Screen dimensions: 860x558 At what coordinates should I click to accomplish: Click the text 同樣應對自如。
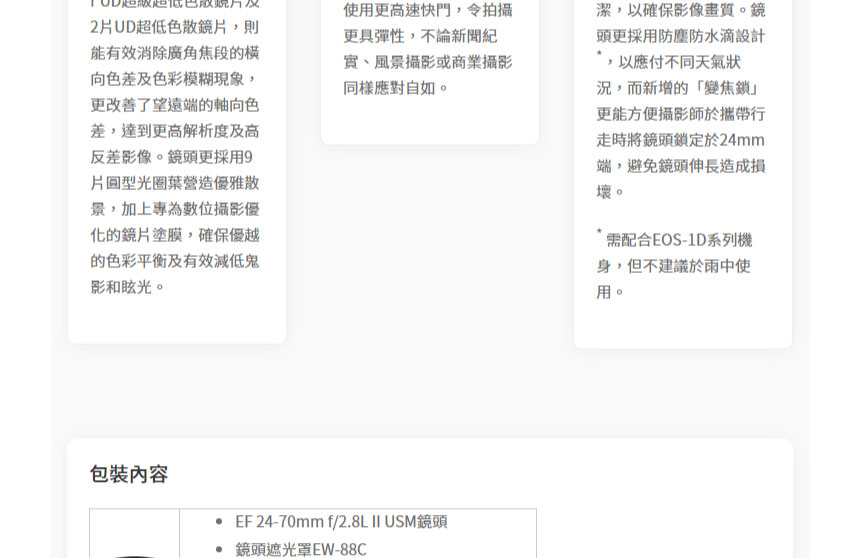[x=397, y=88]
